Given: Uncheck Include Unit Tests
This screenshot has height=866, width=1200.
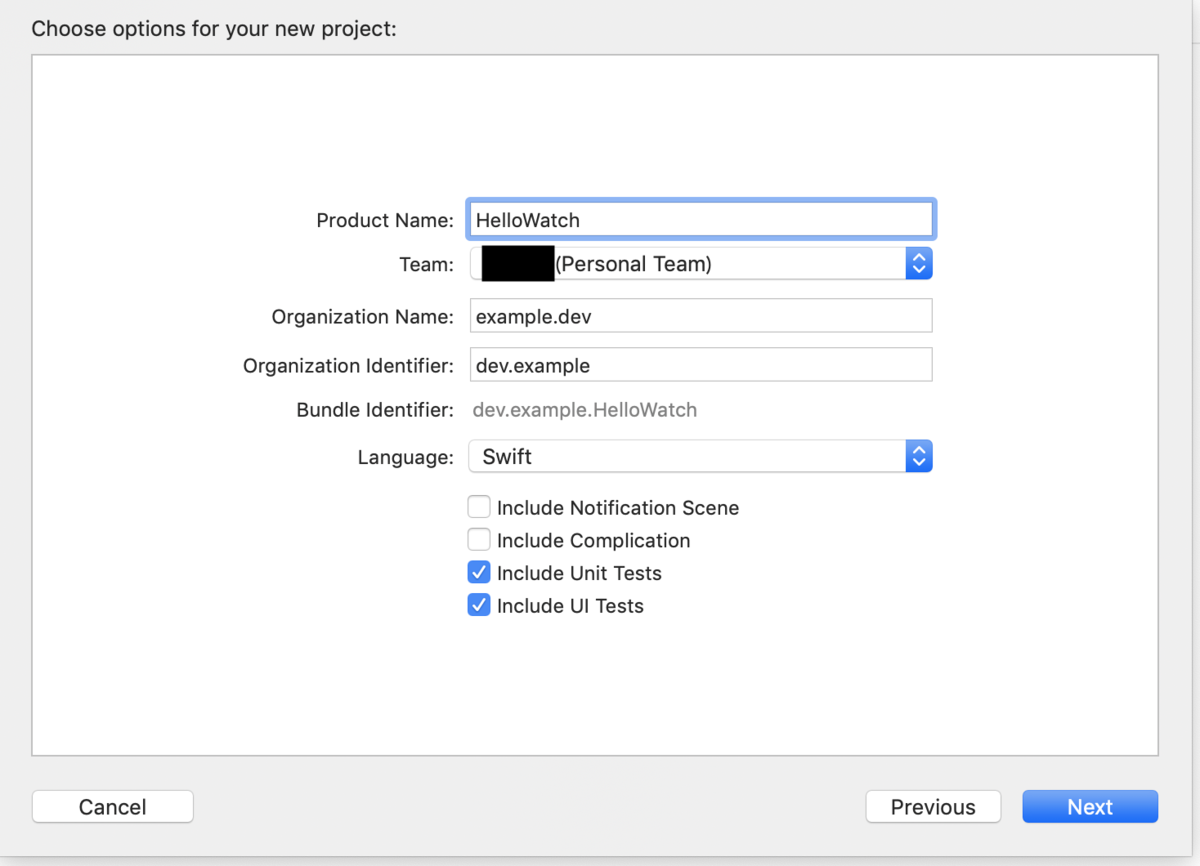Looking at the screenshot, I should tap(480, 573).
